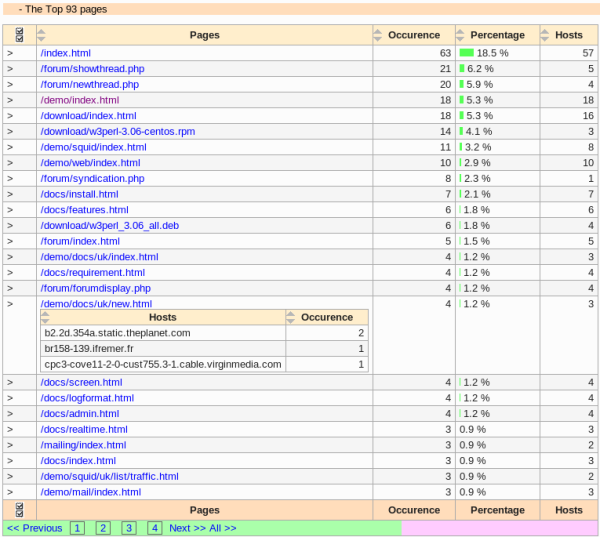Open the /demo/docs/uk/new.html link
Screen dimensions: 600x537
click(x=96, y=304)
